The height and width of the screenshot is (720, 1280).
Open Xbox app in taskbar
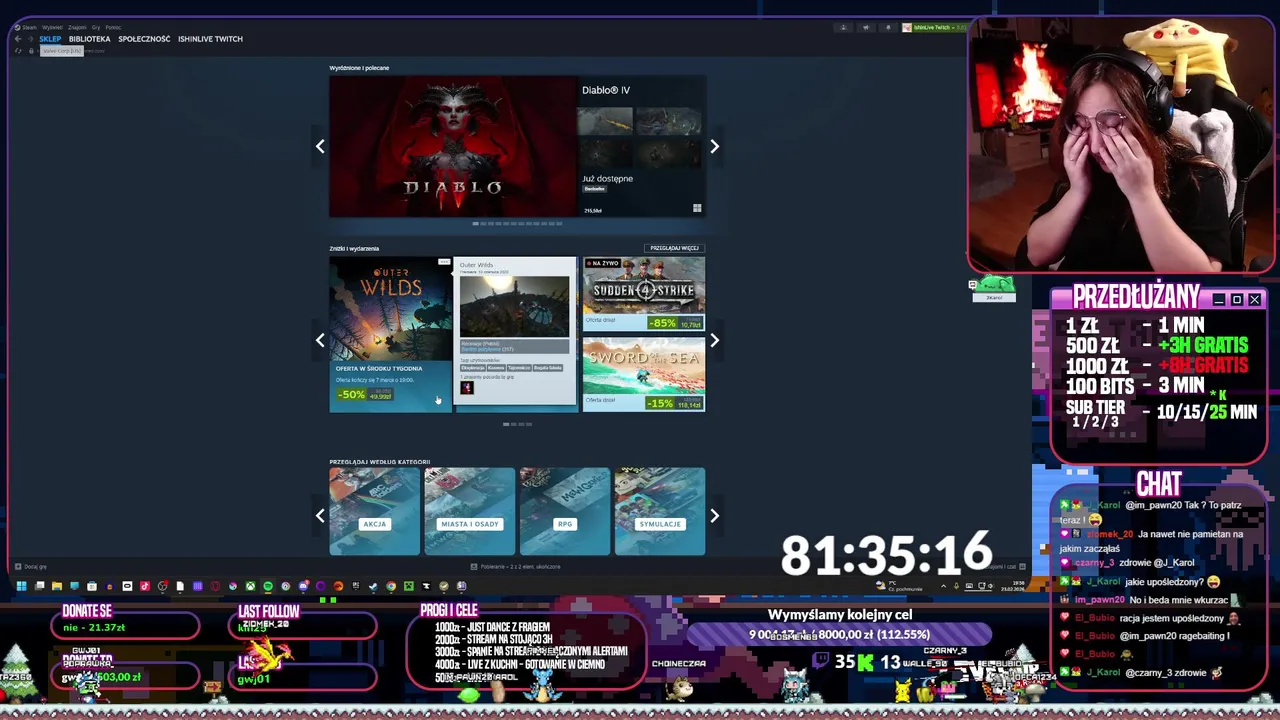[250, 586]
